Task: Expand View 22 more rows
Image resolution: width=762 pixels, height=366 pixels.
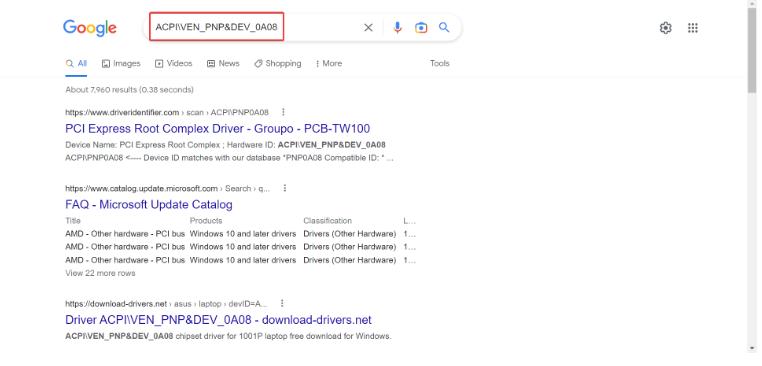Action: point(100,273)
